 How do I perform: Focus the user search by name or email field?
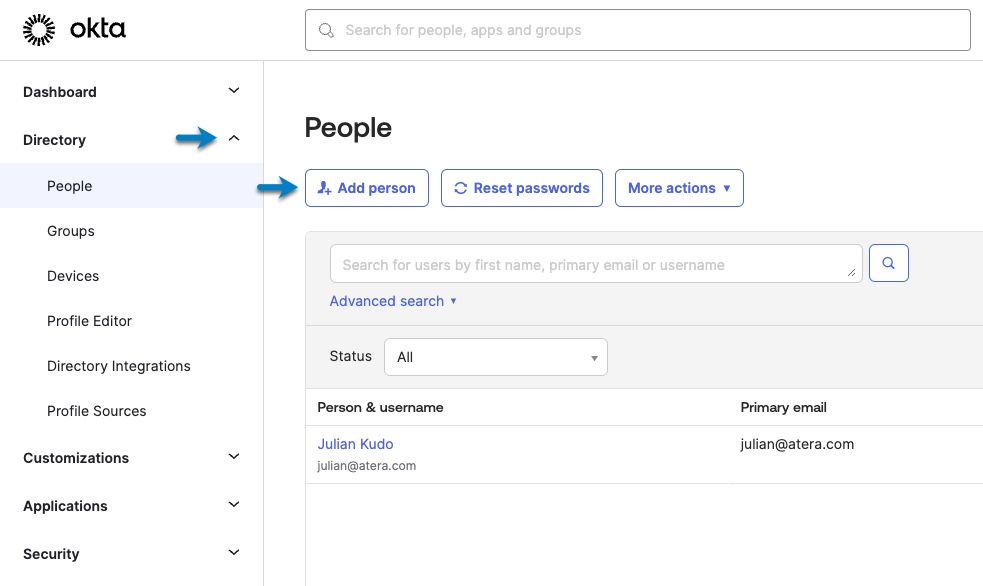pos(596,264)
